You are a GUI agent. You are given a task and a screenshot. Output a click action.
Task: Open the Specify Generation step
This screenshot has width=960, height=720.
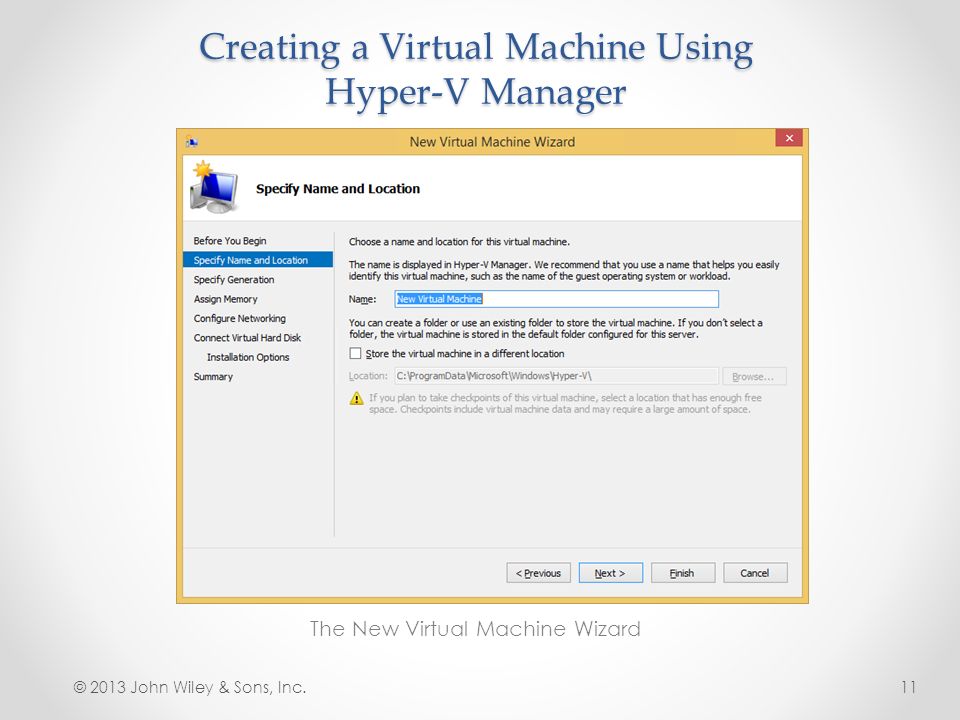pyautogui.click(x=234, y=280)
